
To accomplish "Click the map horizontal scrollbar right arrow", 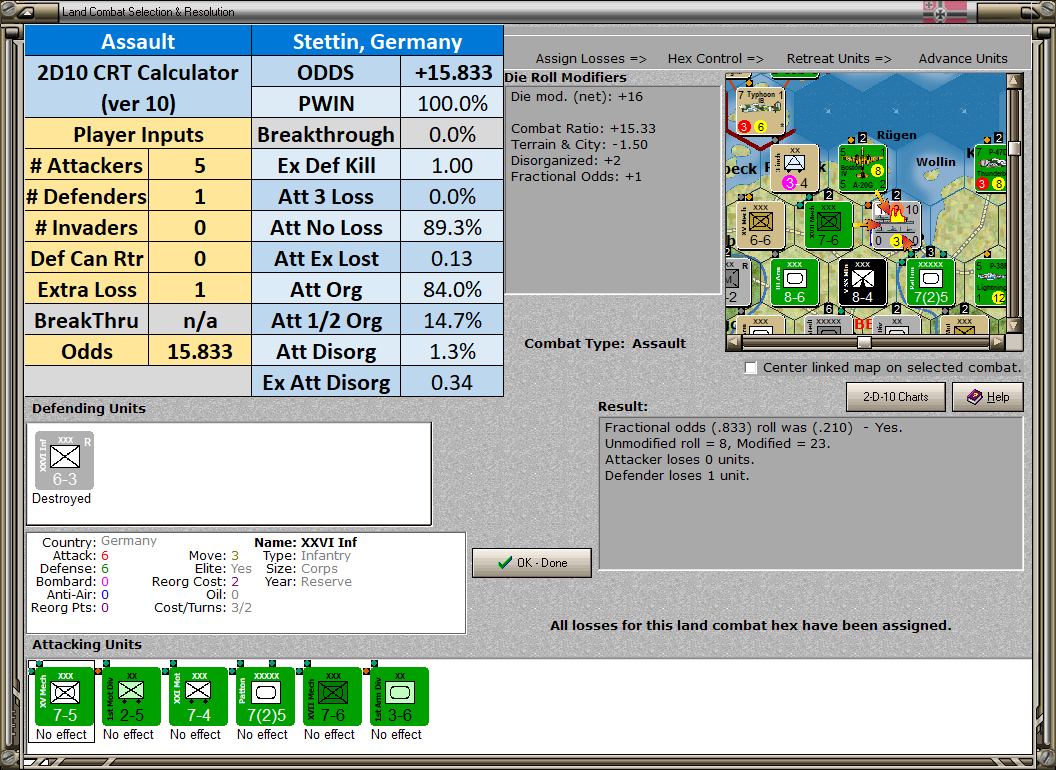I will (x=998, y=342).
